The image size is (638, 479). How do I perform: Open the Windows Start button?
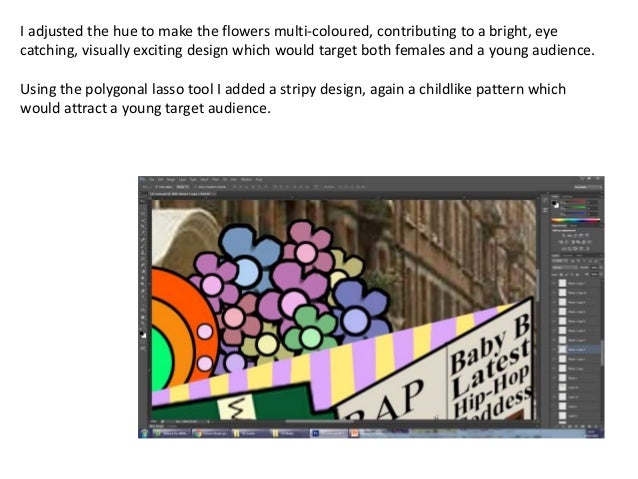[144, 433]
